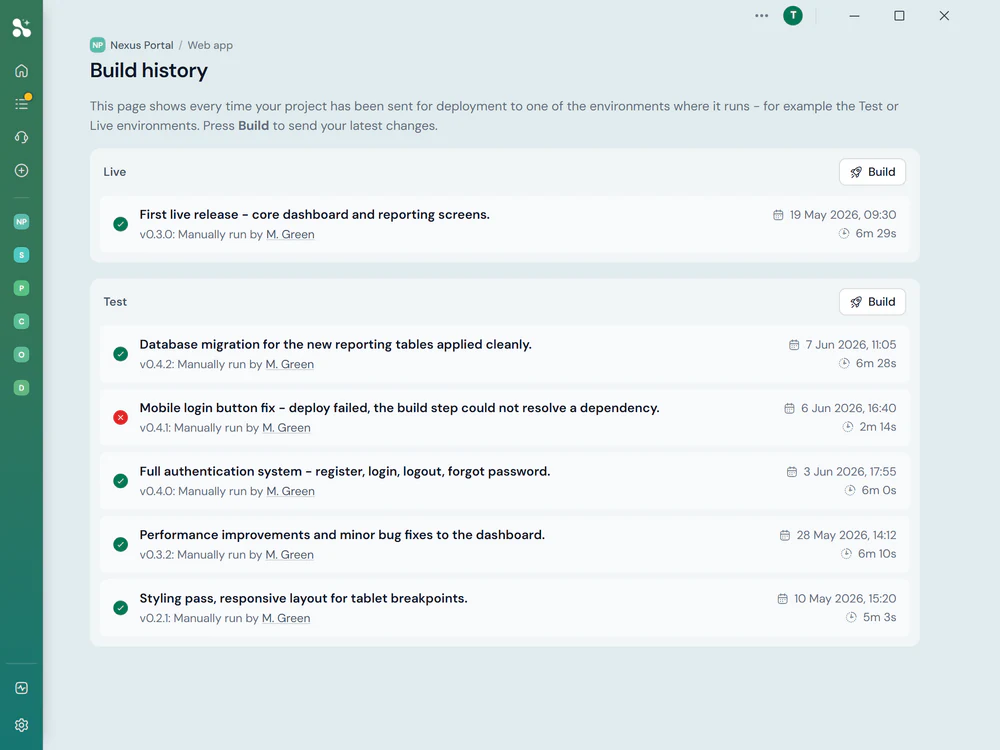Click the Build button for Test environment

[x=872, y=302]
